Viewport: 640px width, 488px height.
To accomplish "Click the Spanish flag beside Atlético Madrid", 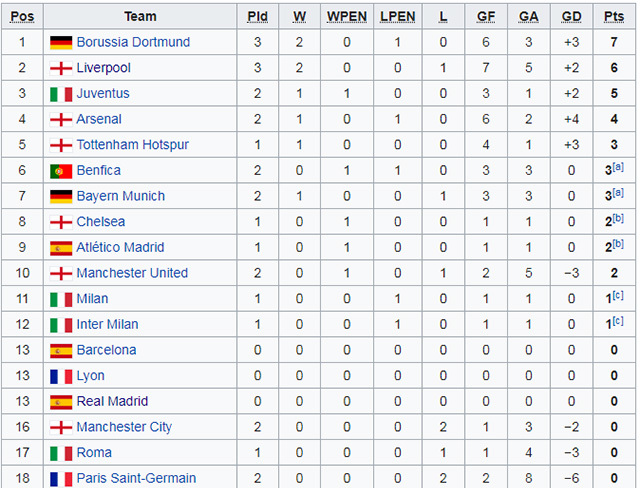I will point(61,248).
